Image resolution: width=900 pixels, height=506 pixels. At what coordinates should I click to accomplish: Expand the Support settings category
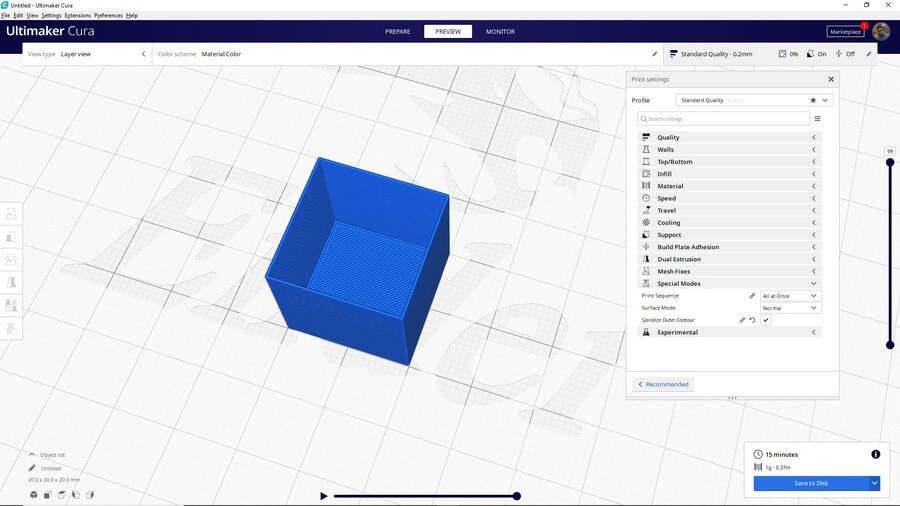tap(730, 235)
